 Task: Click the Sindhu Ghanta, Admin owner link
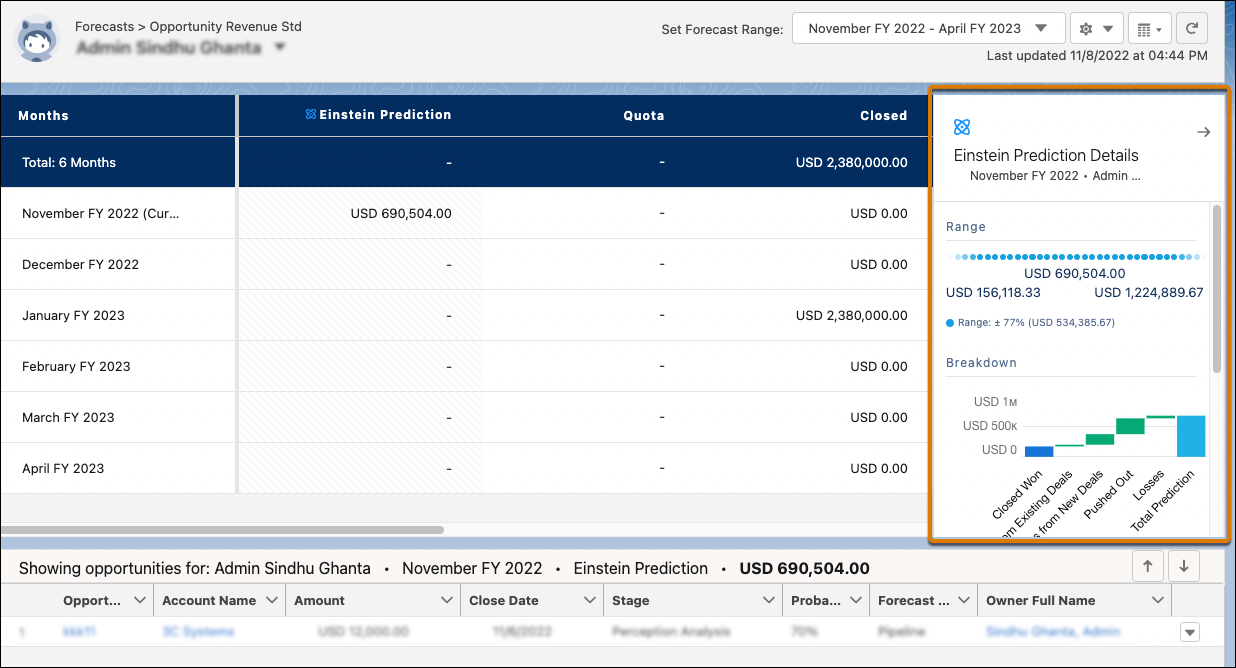tap(1052, 632)
